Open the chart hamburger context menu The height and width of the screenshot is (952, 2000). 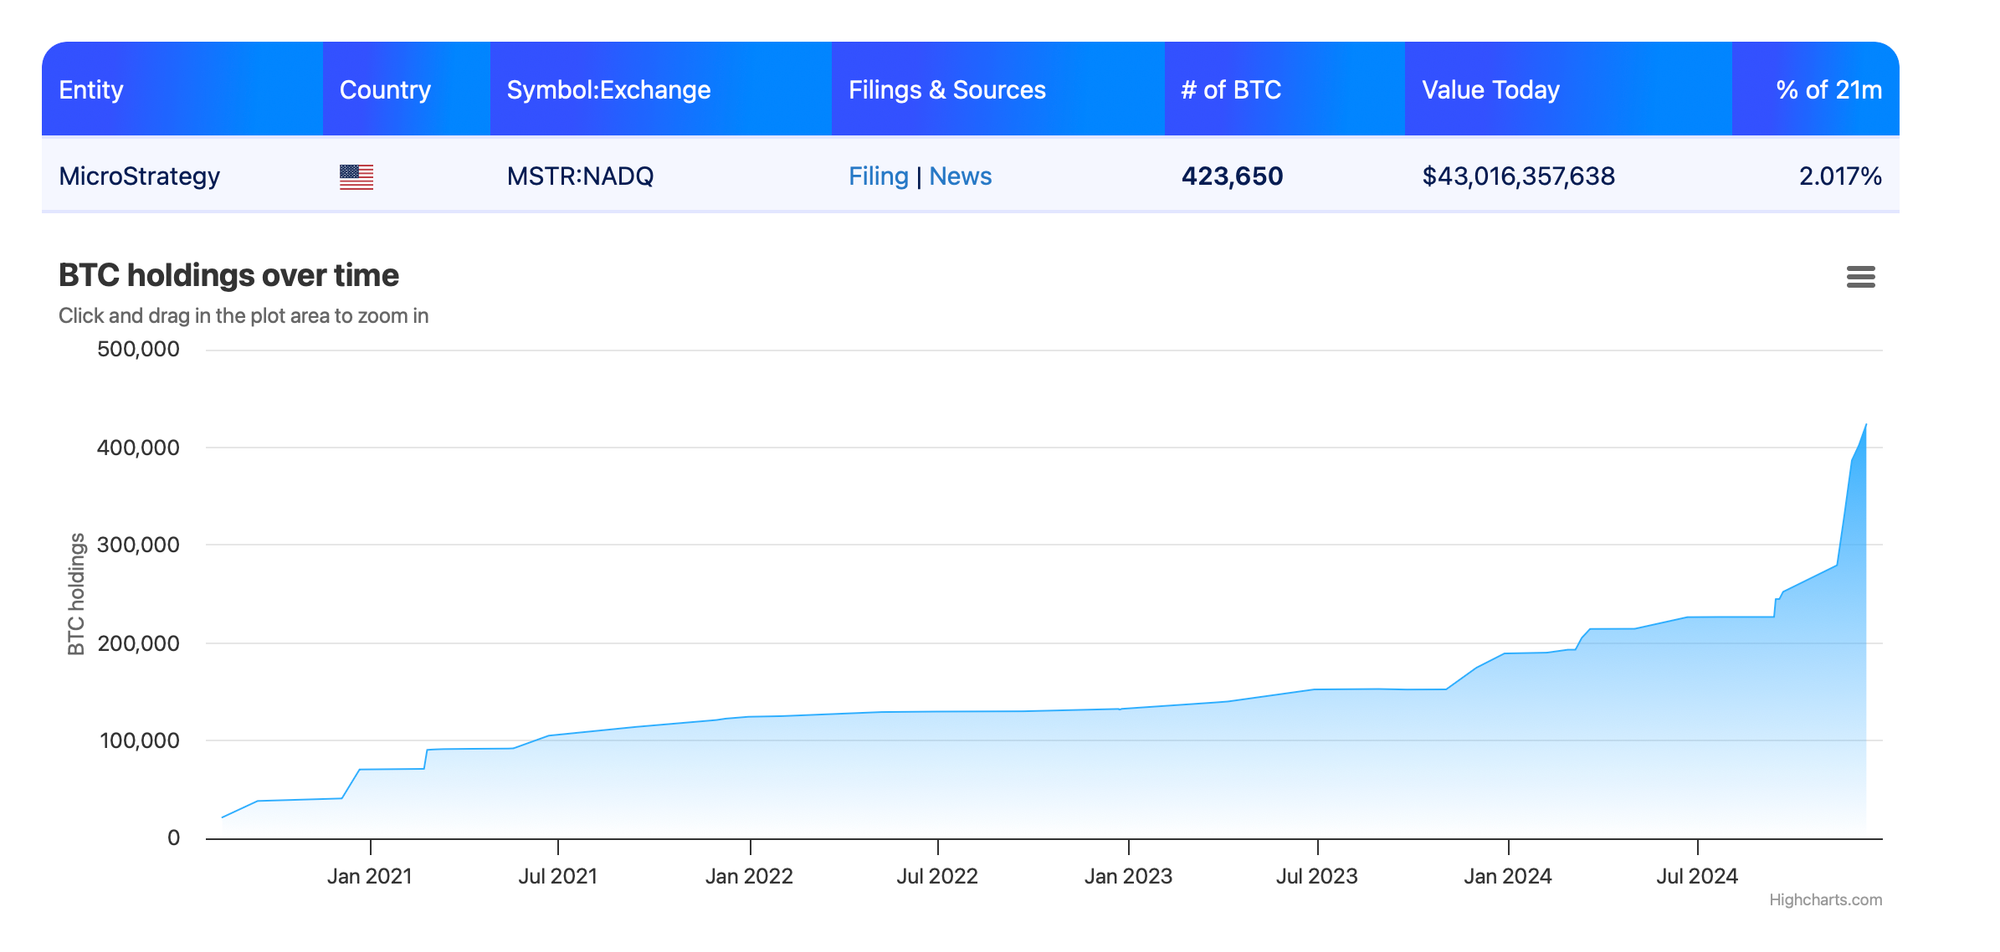[x=1860, y=277]
